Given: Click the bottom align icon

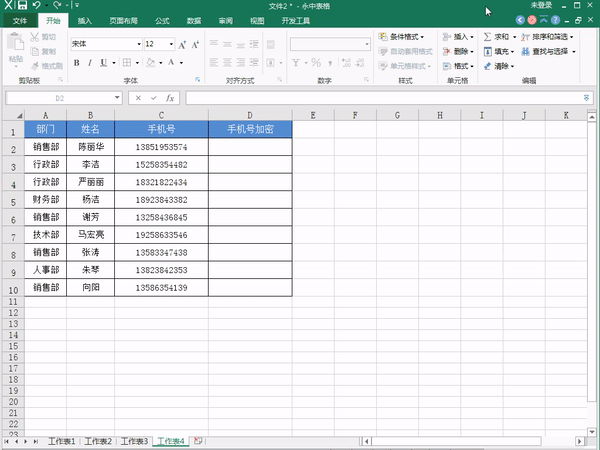Looking at the screenshot, I should click(x=241, y=44).
